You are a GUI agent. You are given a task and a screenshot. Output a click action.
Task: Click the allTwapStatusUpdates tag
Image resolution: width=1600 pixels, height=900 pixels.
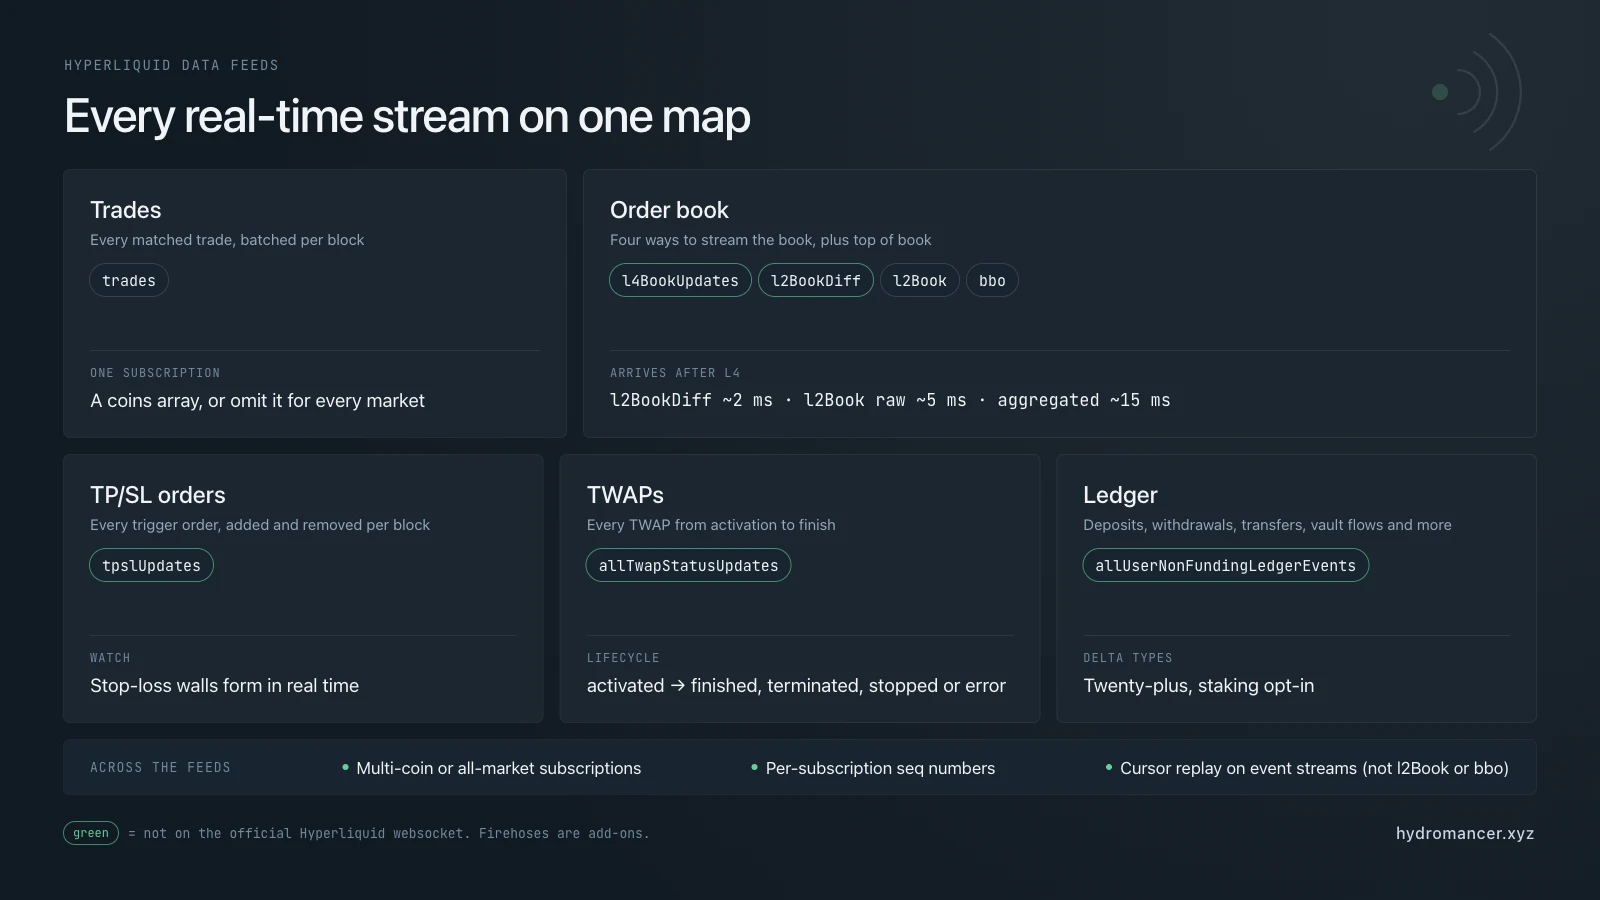[x=688, y=566]
